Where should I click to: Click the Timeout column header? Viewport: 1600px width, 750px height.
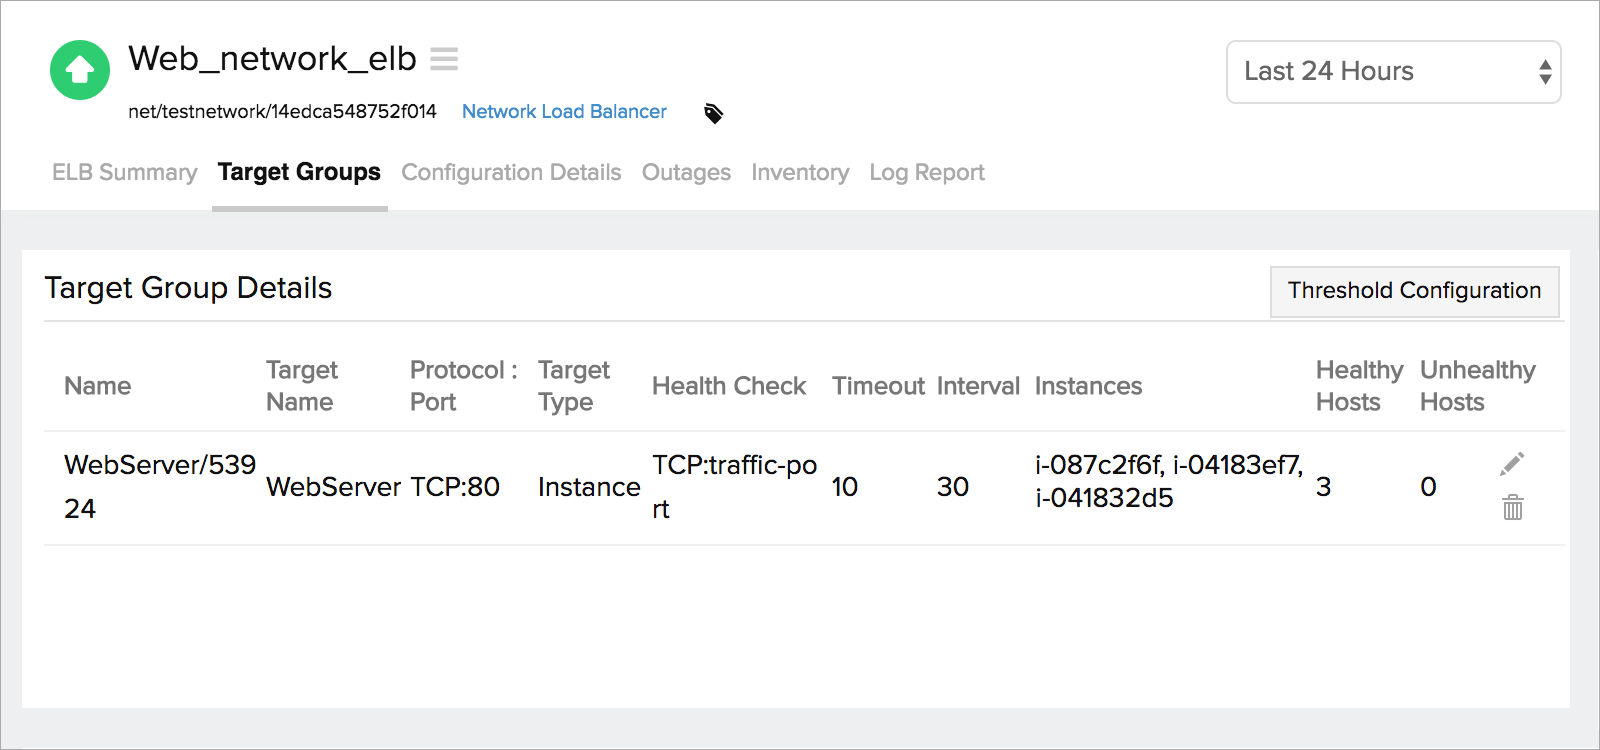[x=878, y=386]
